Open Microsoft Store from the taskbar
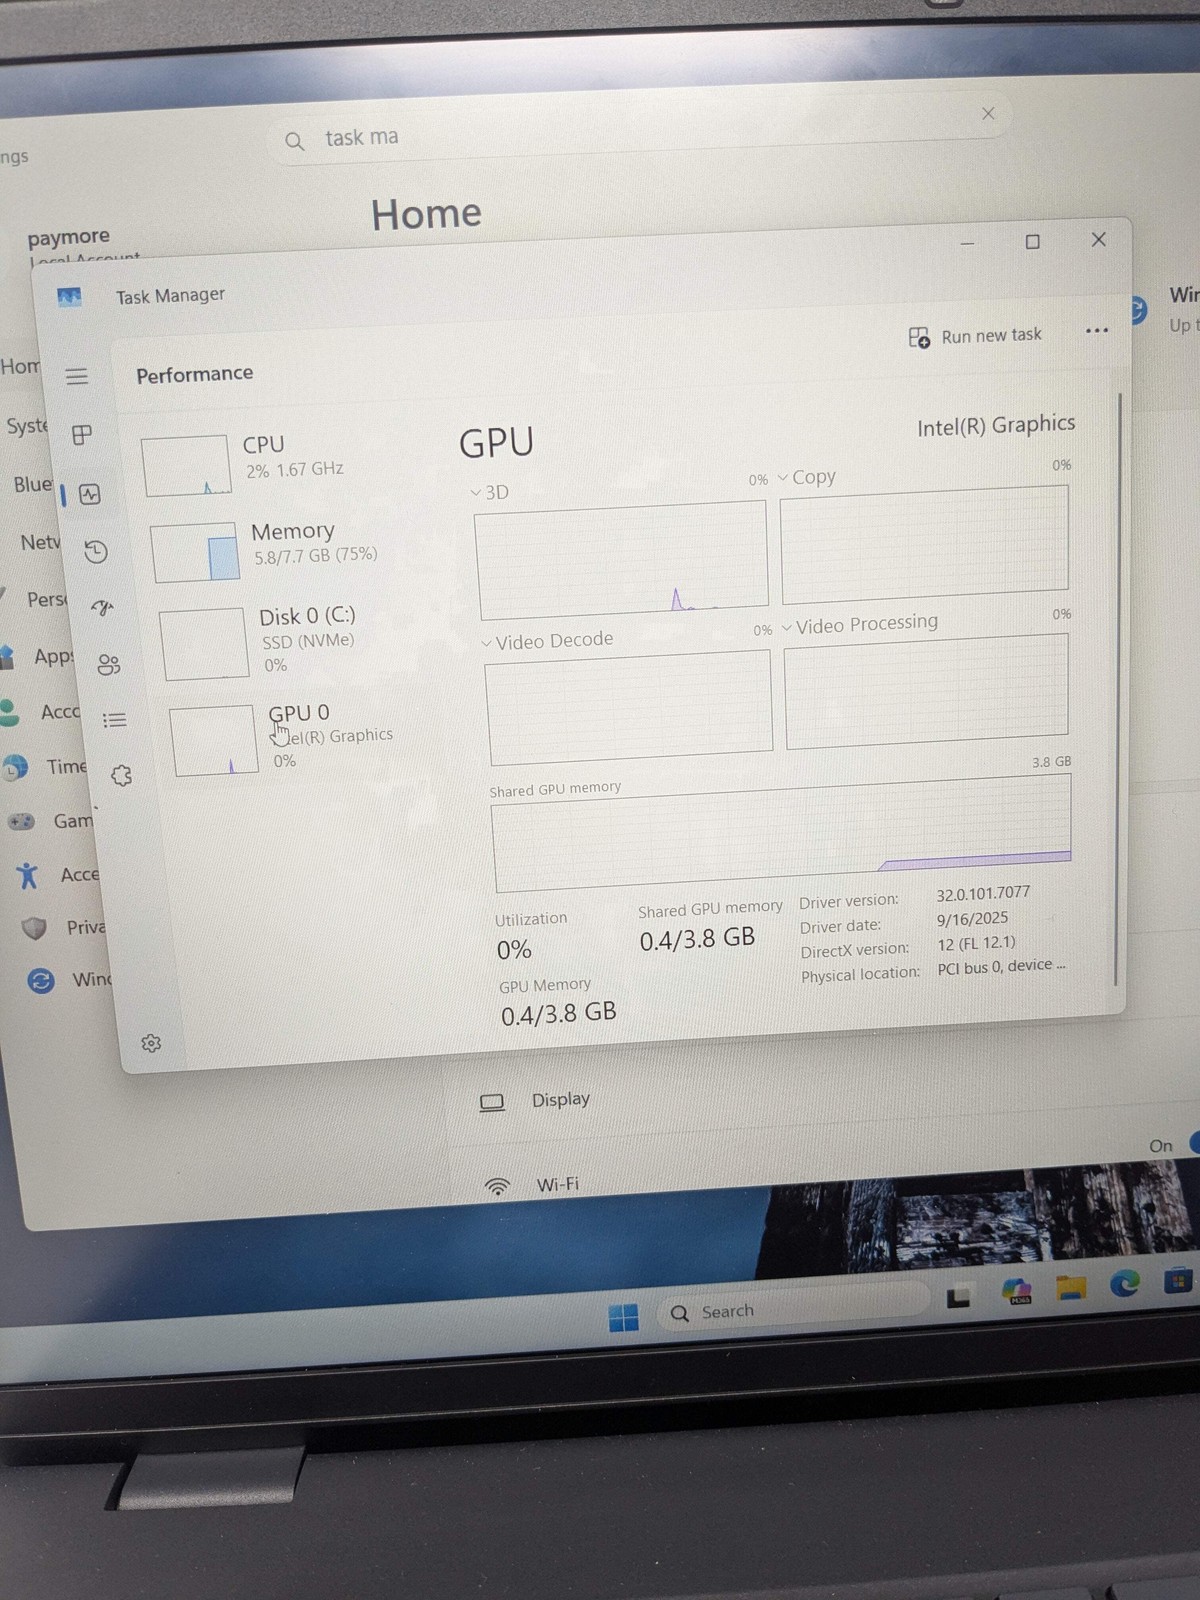This screenshot has width=1200, height=1600. coord(1178,1280)
